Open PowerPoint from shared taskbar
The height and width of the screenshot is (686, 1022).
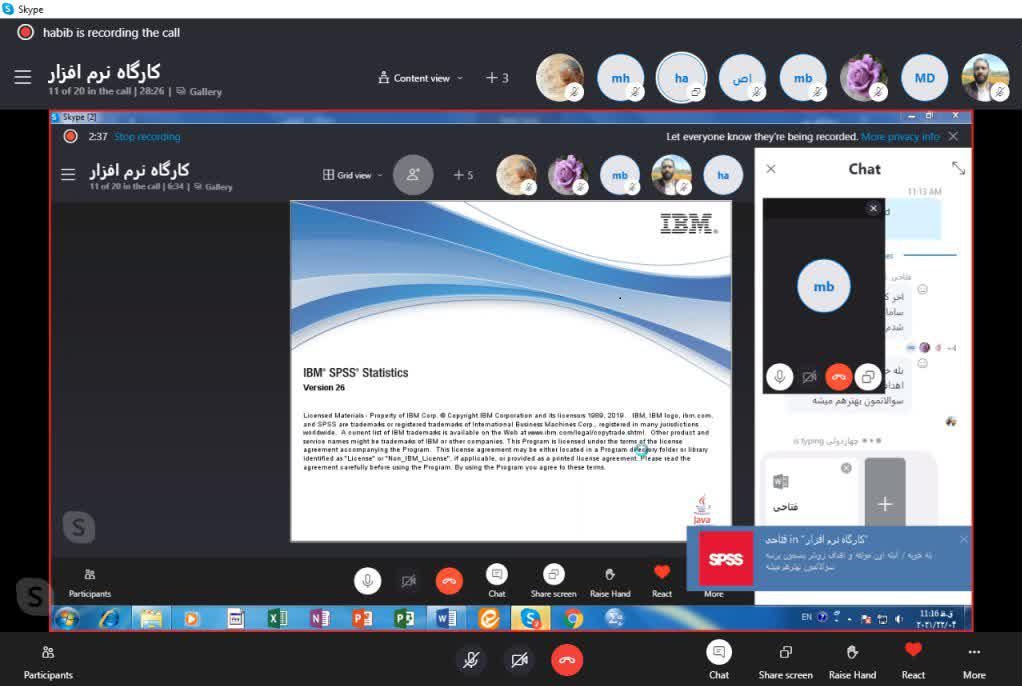361,618
